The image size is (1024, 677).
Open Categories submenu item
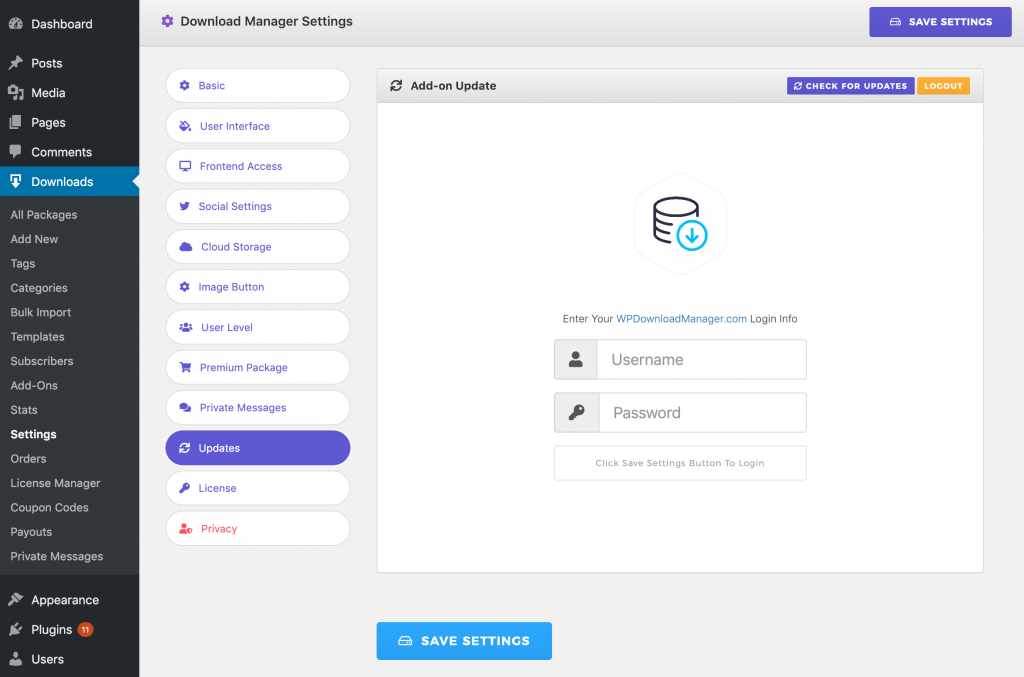[39, 287]
